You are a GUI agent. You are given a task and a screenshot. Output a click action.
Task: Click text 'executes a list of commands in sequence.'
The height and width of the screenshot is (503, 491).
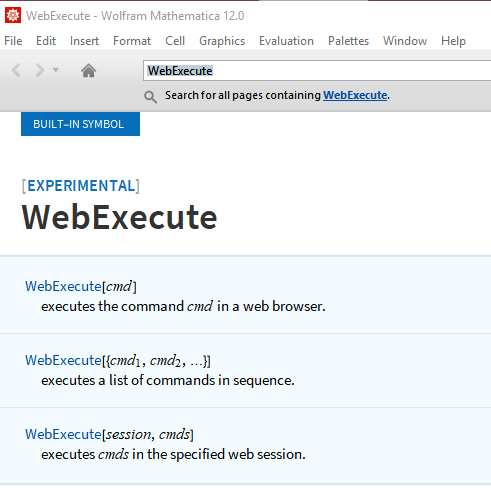pos(168,380)
